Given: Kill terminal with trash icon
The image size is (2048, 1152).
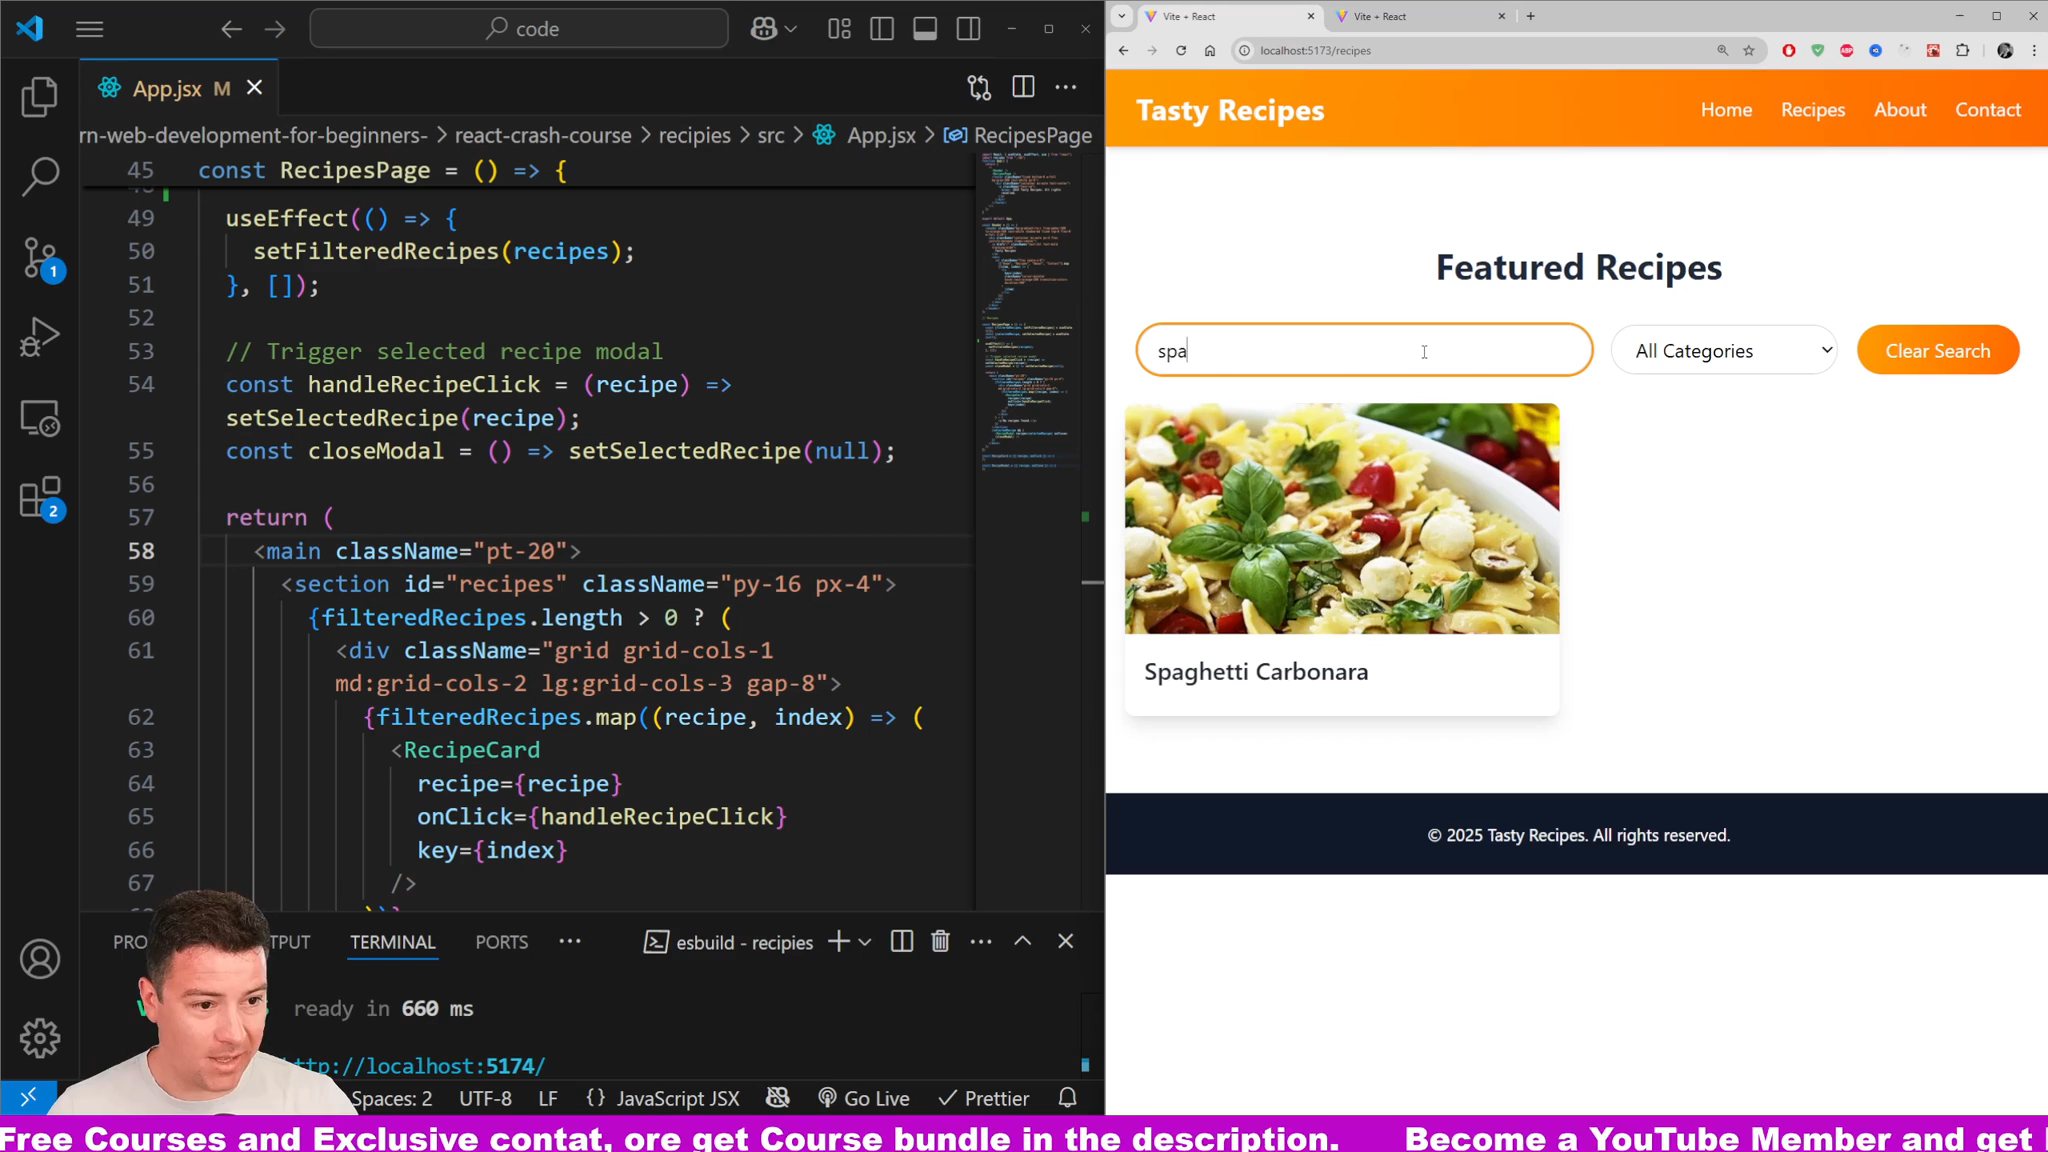Looking at the screenshot, I should point(940,942).
